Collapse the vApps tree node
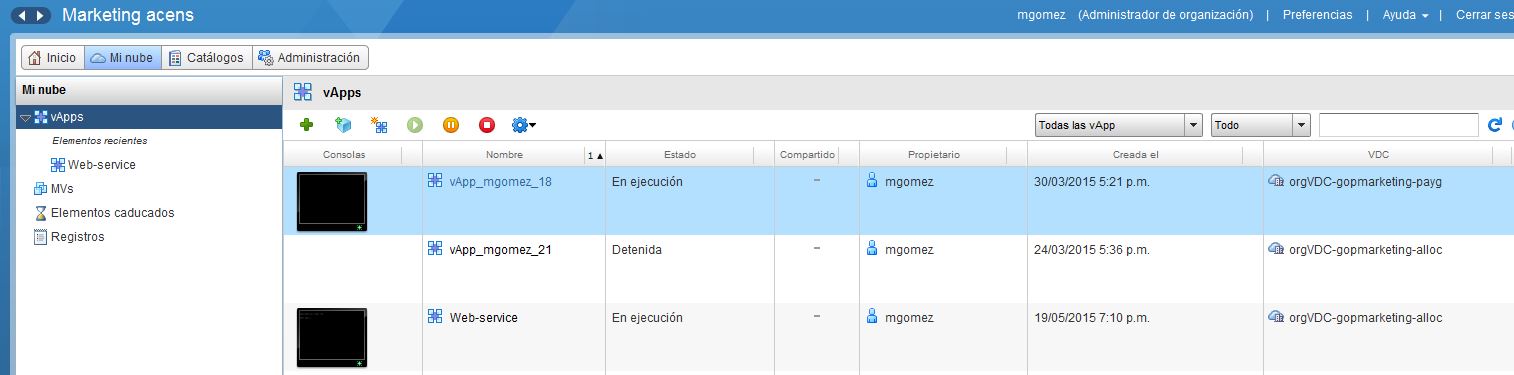The height and width of the screenshot is (375, 1514). click(x=24, y=118)
